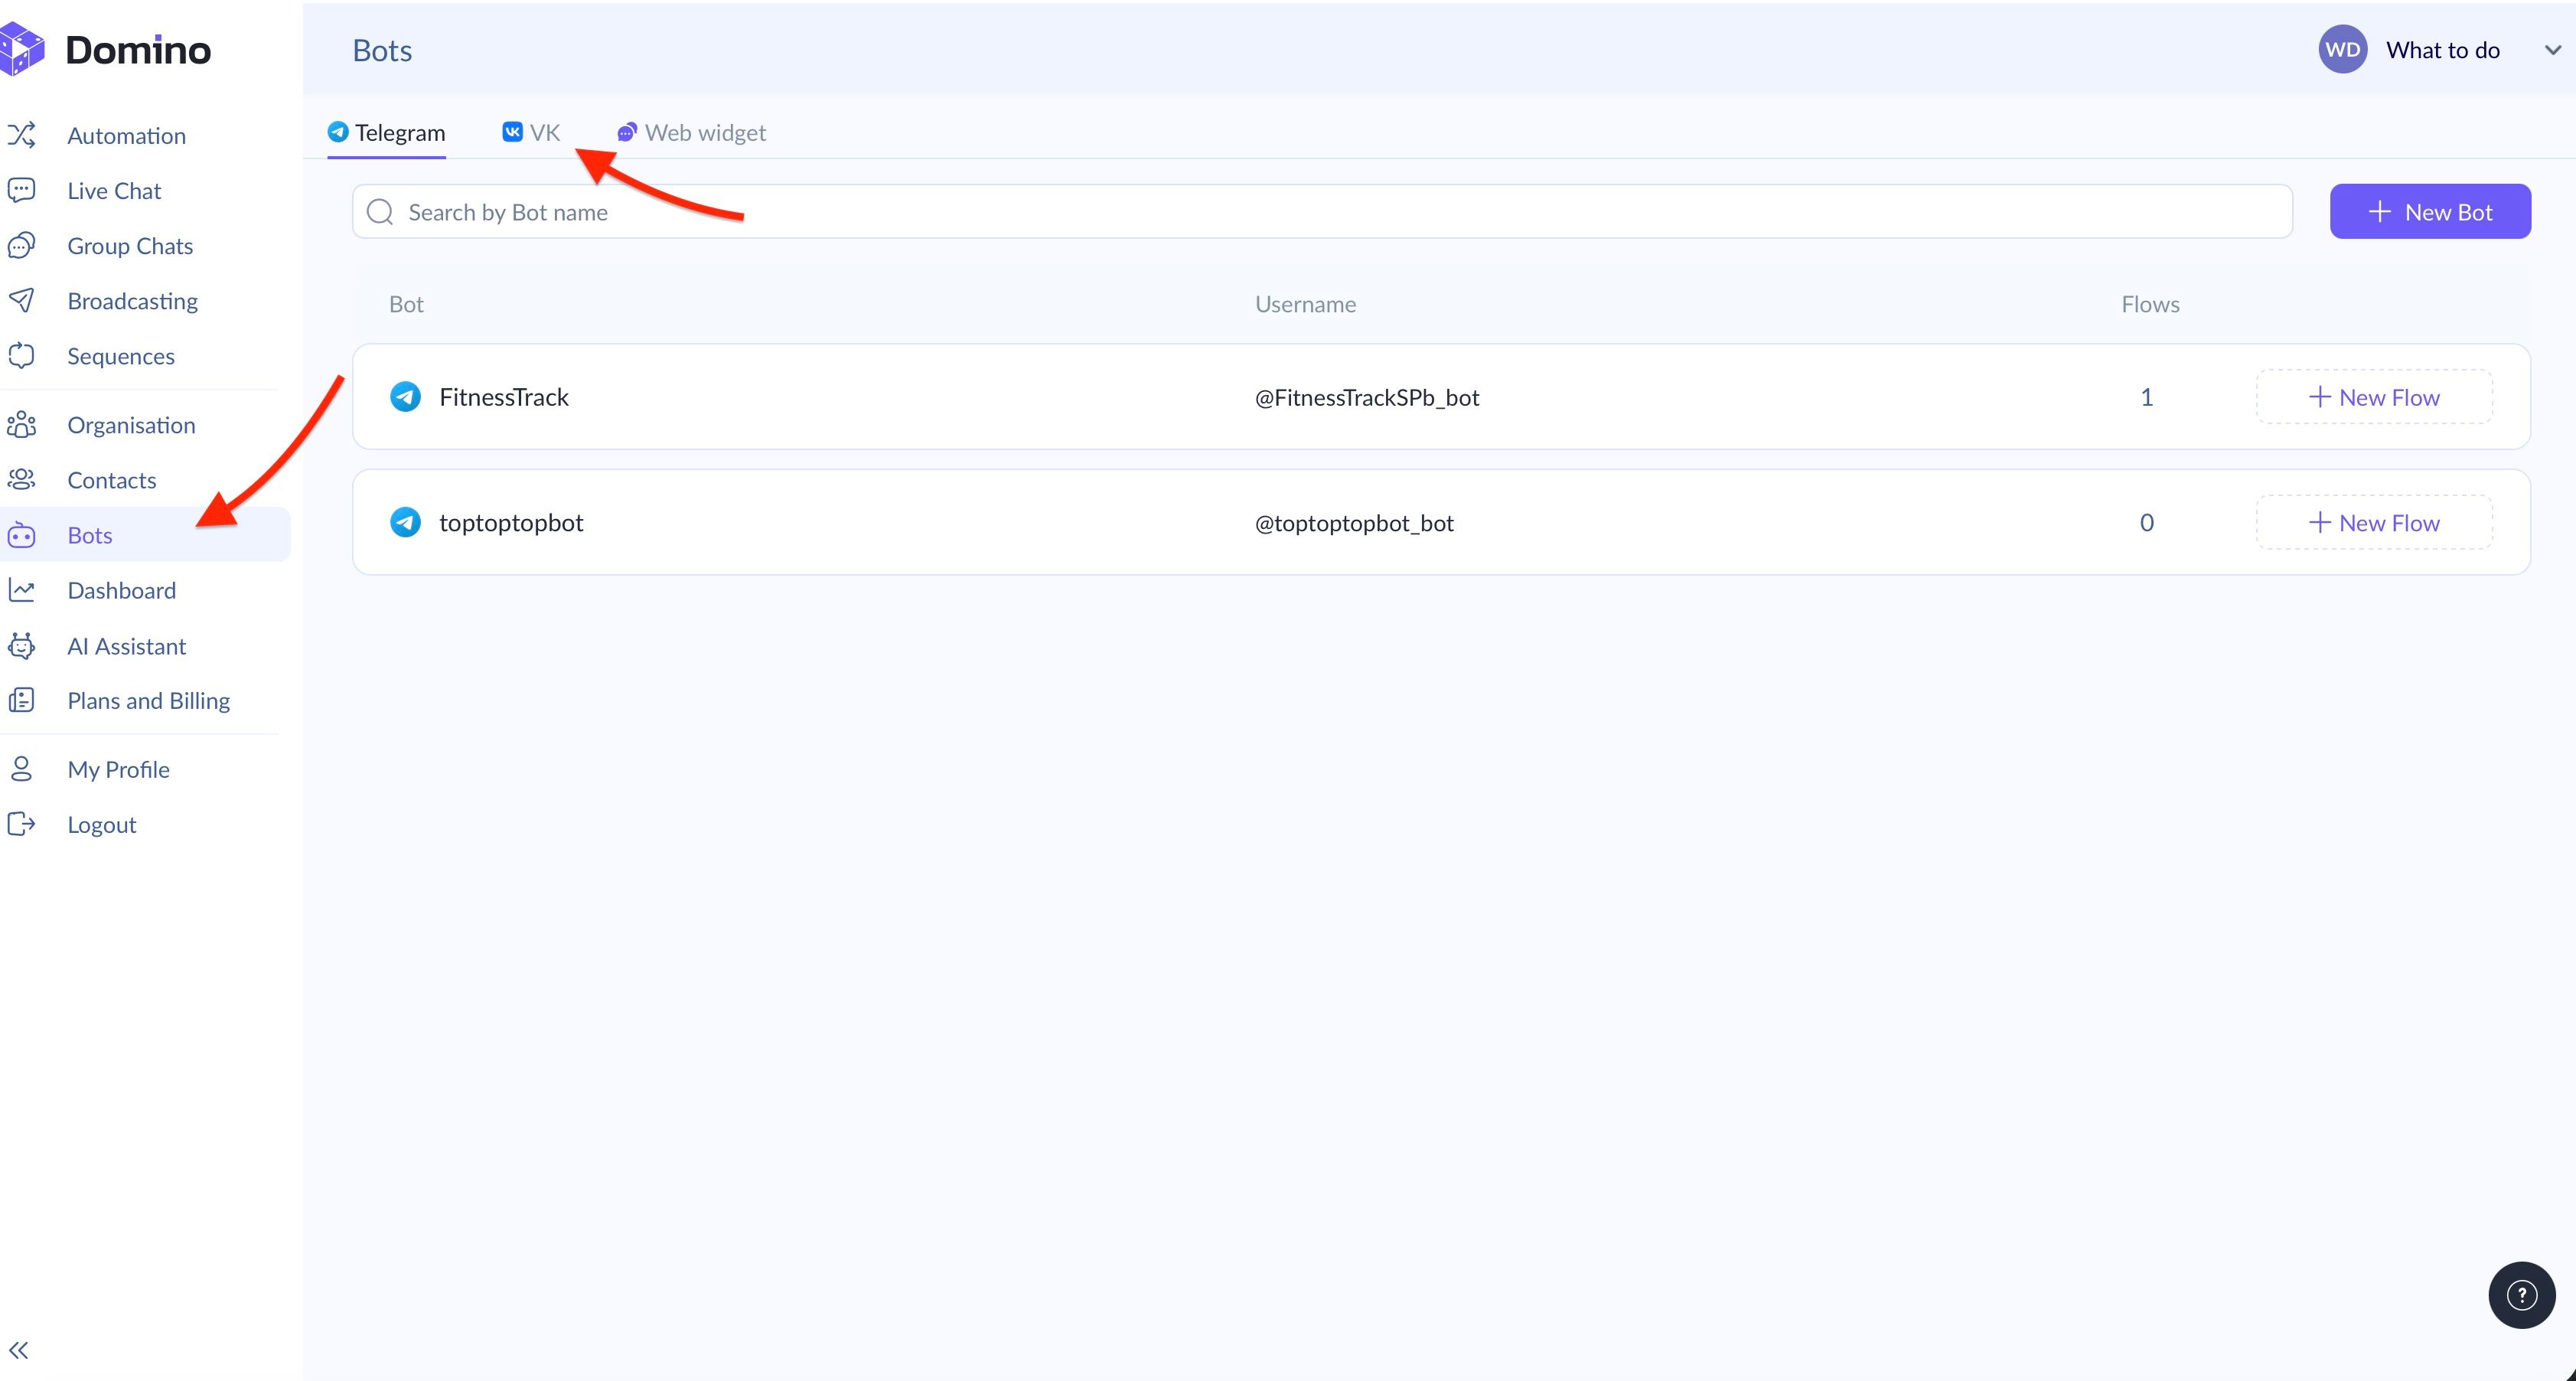Click the Sequences icon
This screenshot has width=2576, height=1381.
22,355
